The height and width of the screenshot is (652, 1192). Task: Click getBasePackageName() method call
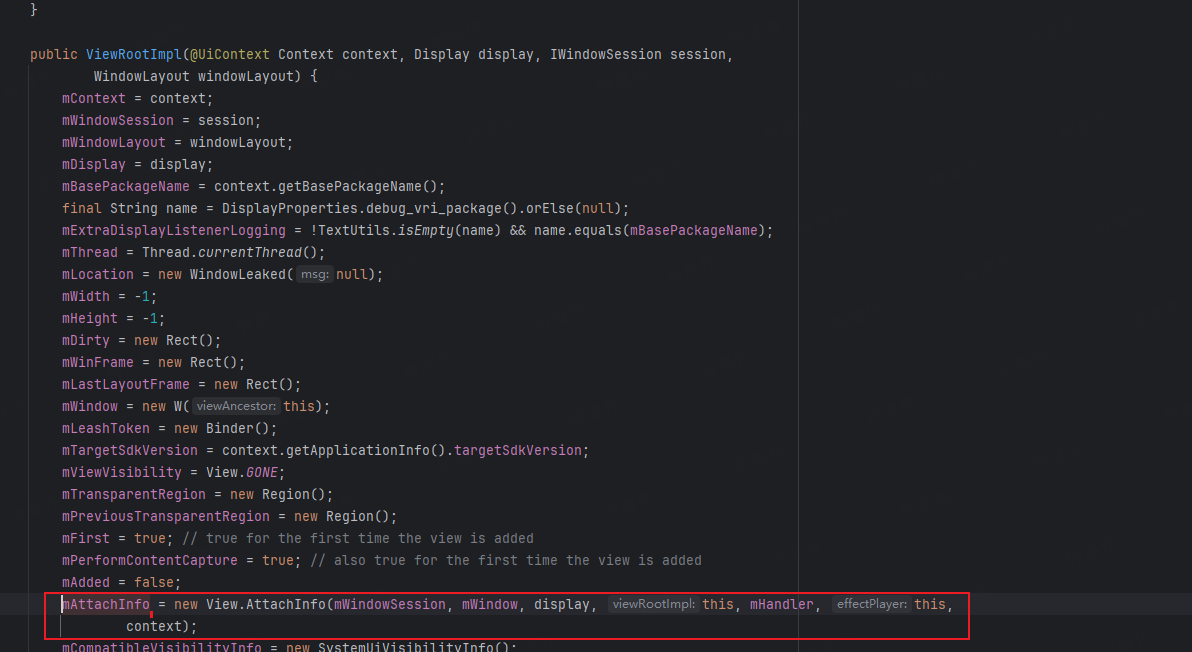click(357, 187)
